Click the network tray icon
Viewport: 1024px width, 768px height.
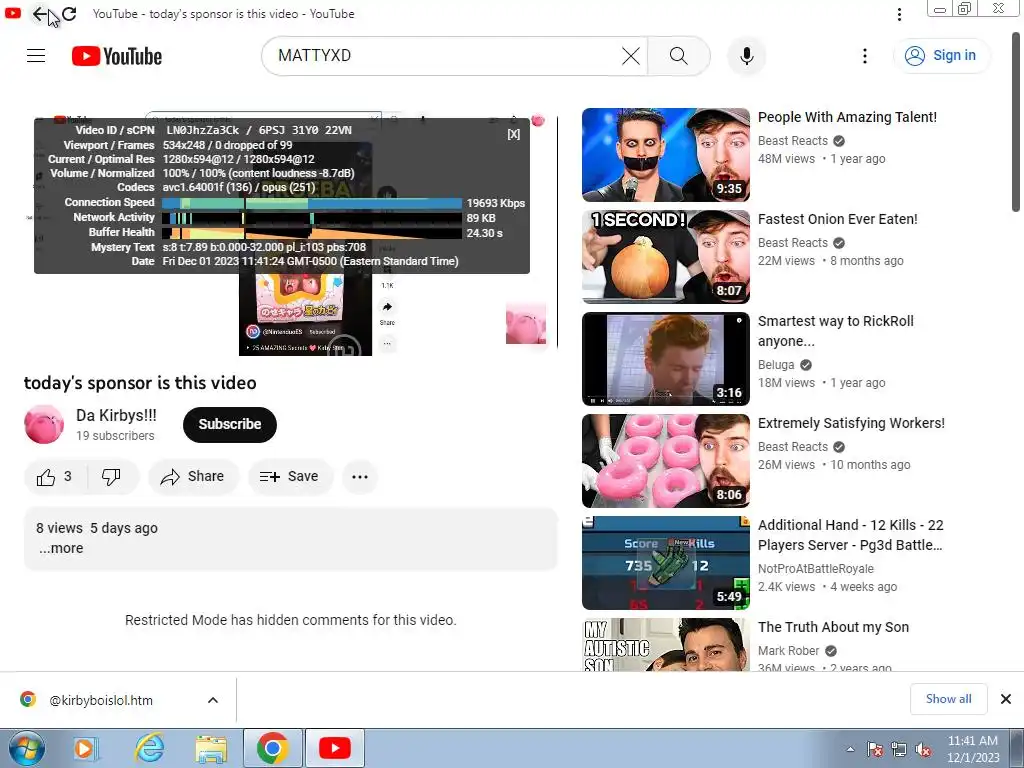click(899, 749)
